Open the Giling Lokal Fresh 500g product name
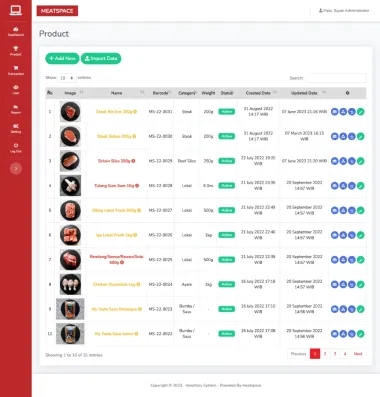 114,210
